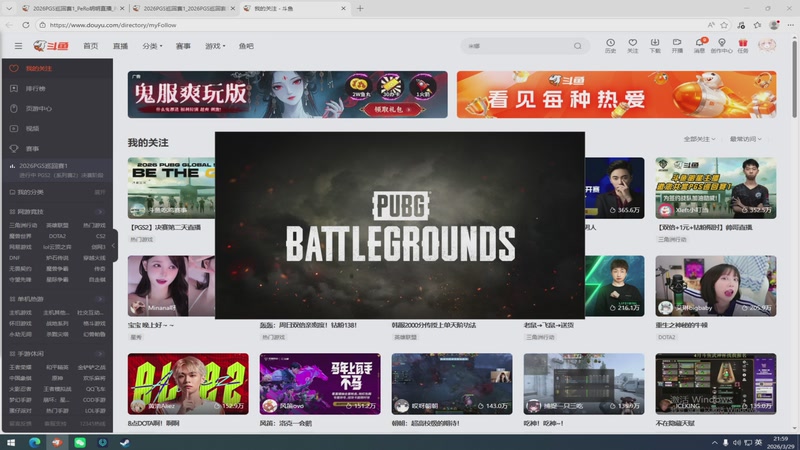
Task: Open the 任务 gift box icon
Action: tap(743, 45)
